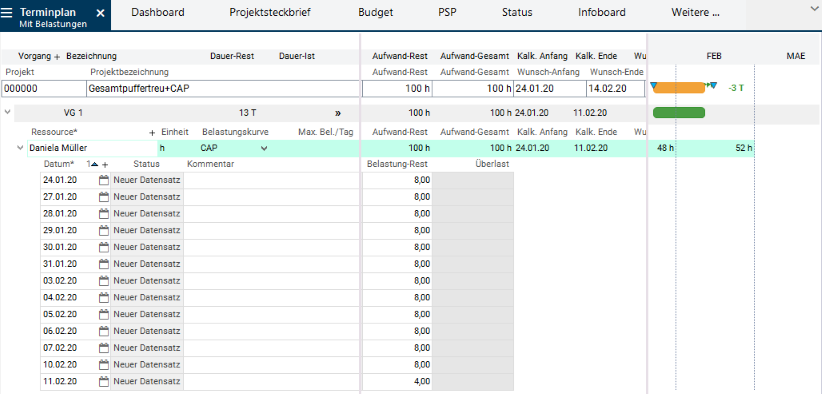Click the double-arrow icon in VG 1 row
The image size is (822, 394).
tap(338, 113)
